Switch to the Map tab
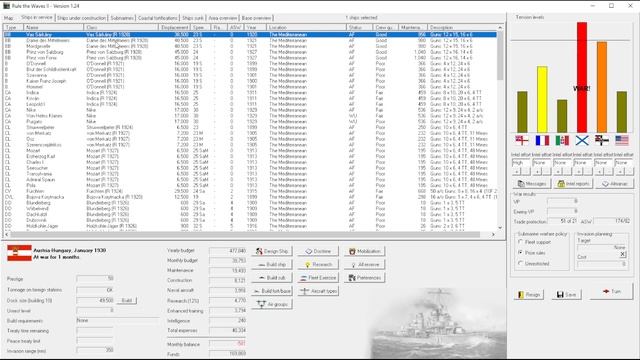 pyautogui.click(x=9, y=18)
